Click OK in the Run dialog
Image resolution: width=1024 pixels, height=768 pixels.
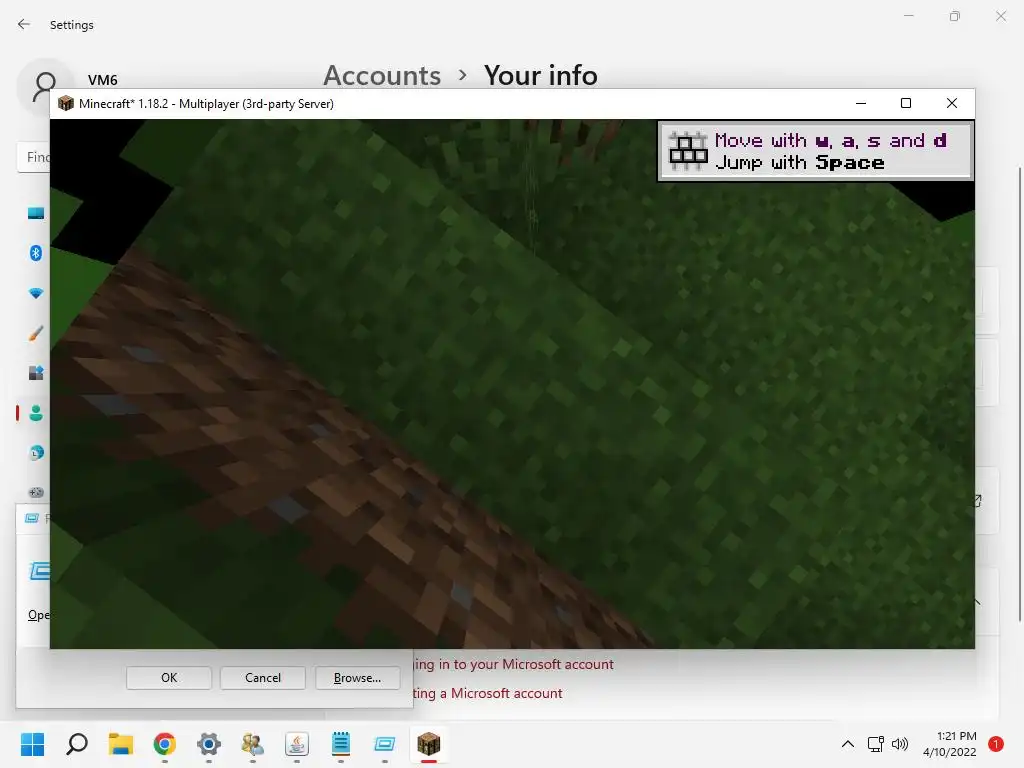169,678
